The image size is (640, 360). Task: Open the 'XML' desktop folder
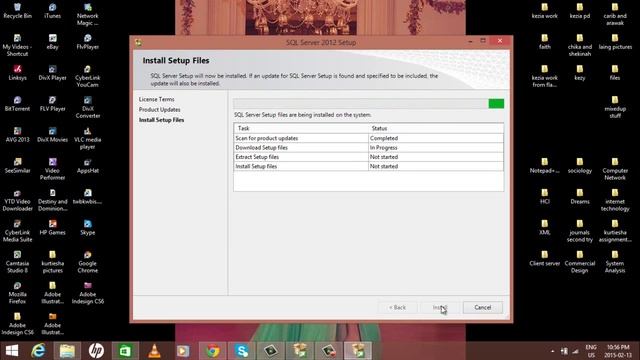[544, 228]
